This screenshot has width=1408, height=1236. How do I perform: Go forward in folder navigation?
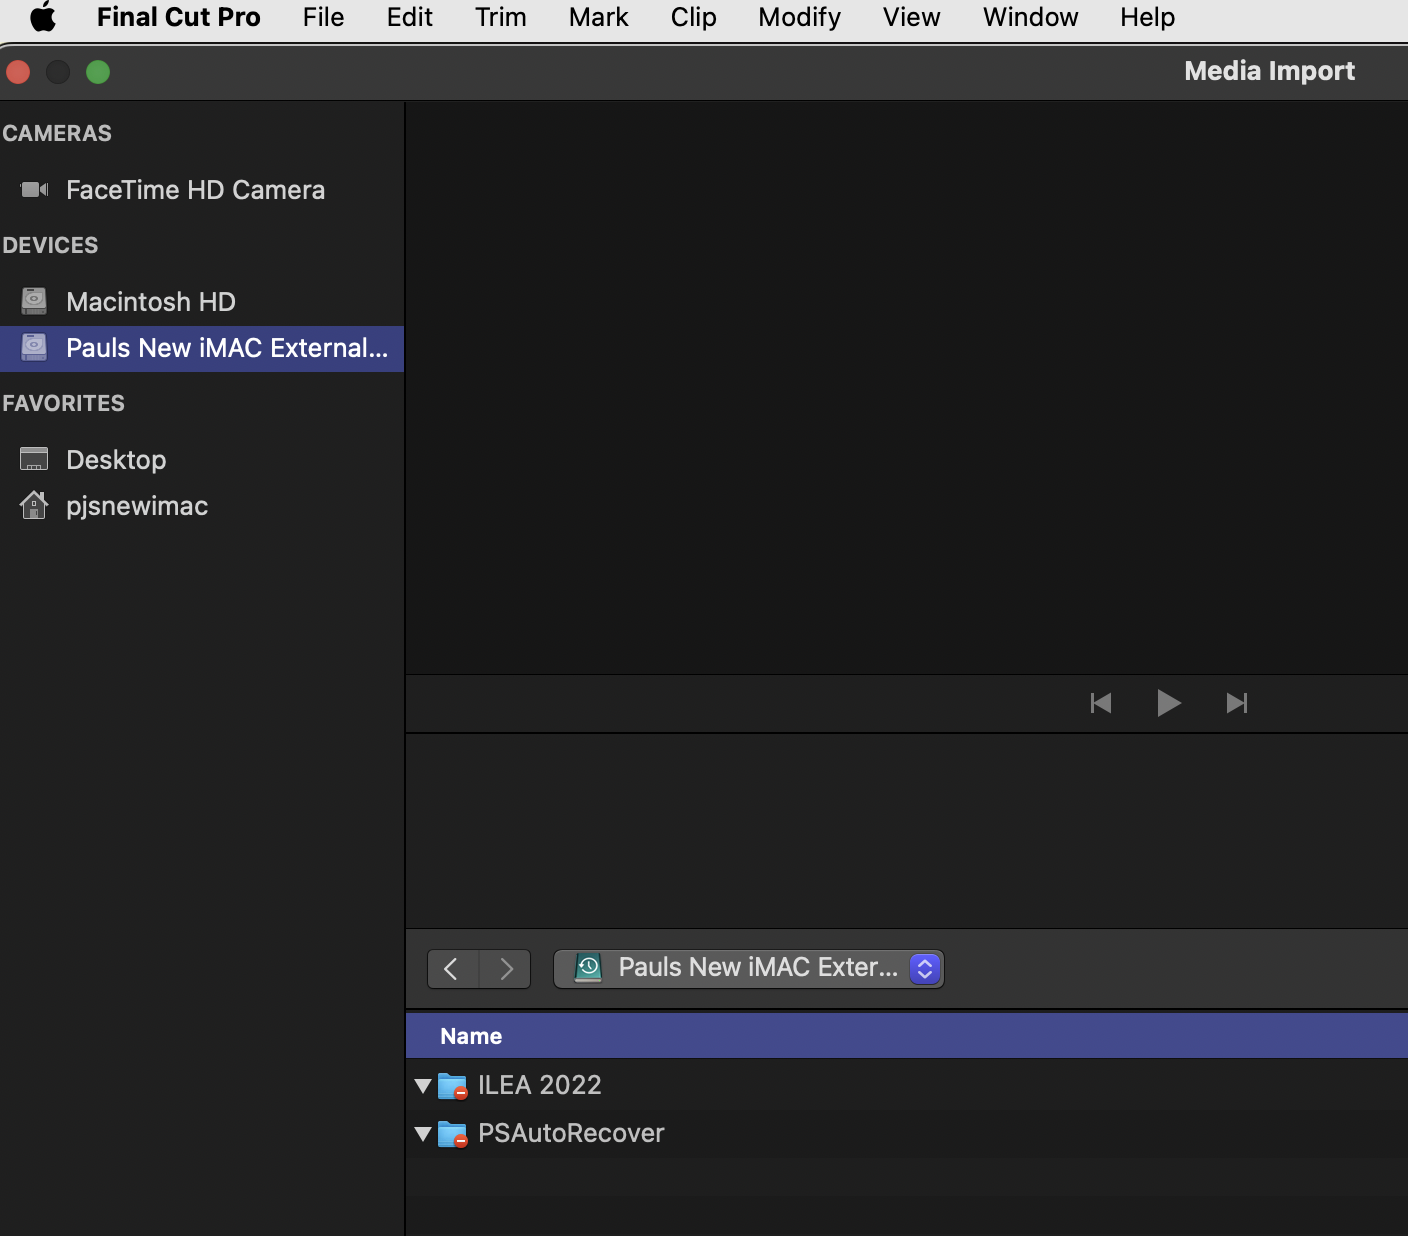coord(505,968)
